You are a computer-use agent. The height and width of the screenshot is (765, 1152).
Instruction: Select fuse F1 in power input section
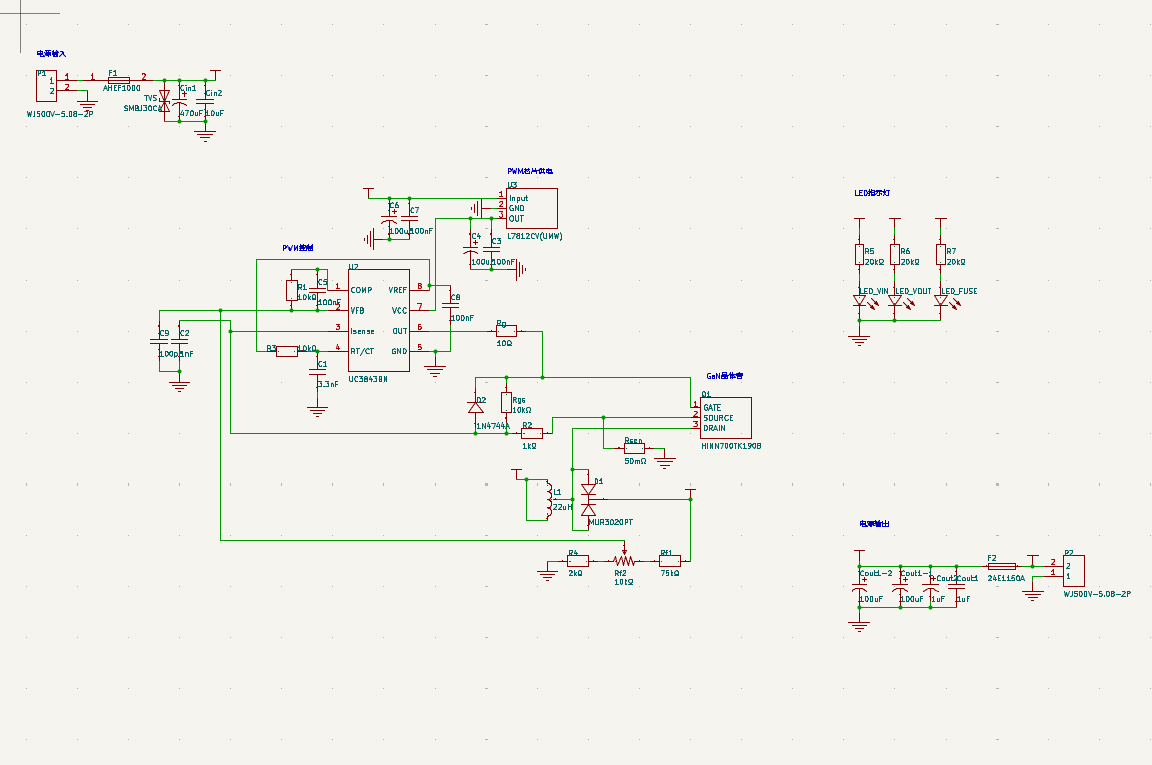tap(119, 80)
